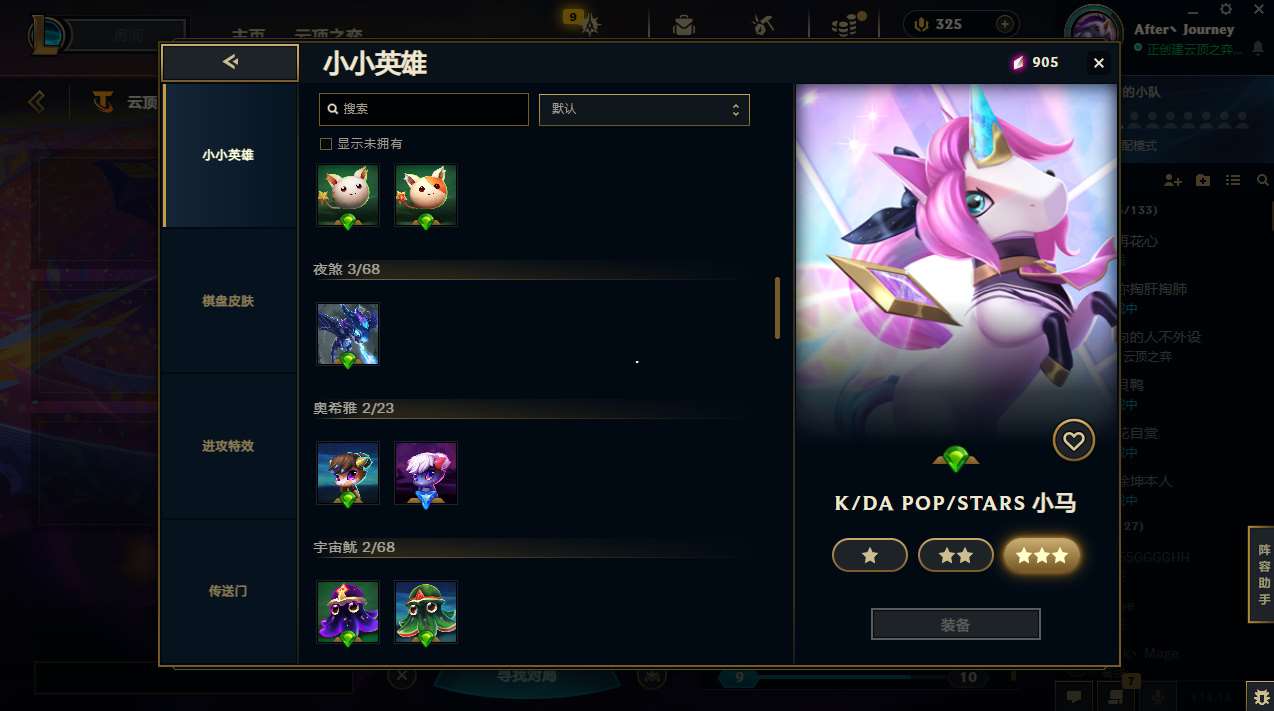Open the 默认 sort dropdown
This screenshot has width=1274, height=711.
click(644, 109)
